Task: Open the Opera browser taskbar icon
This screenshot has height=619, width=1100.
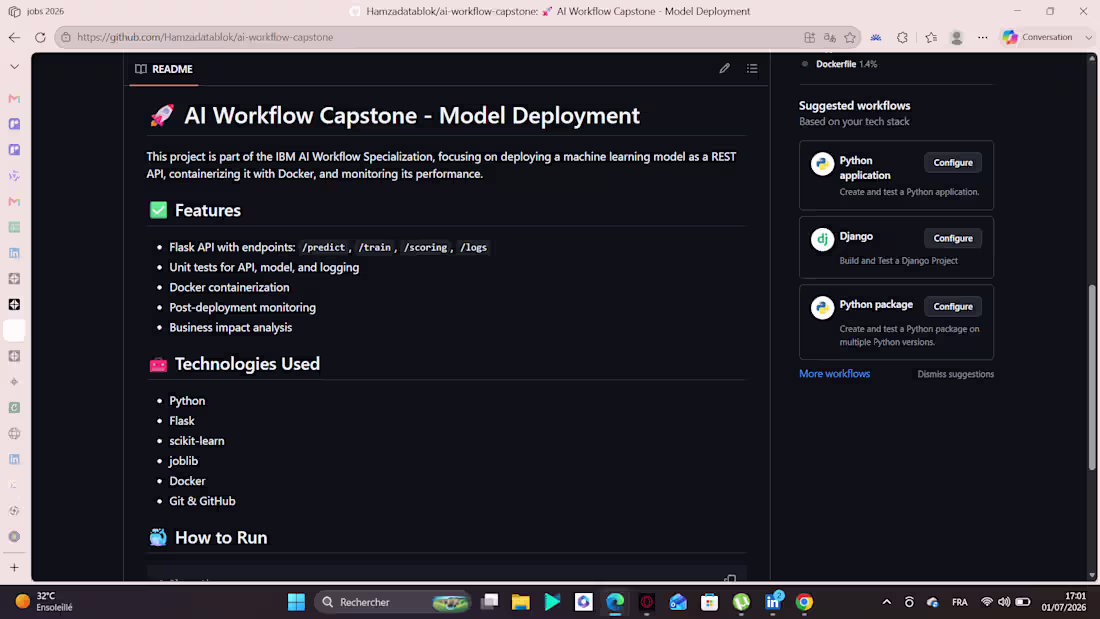Action: coord(646,602)
